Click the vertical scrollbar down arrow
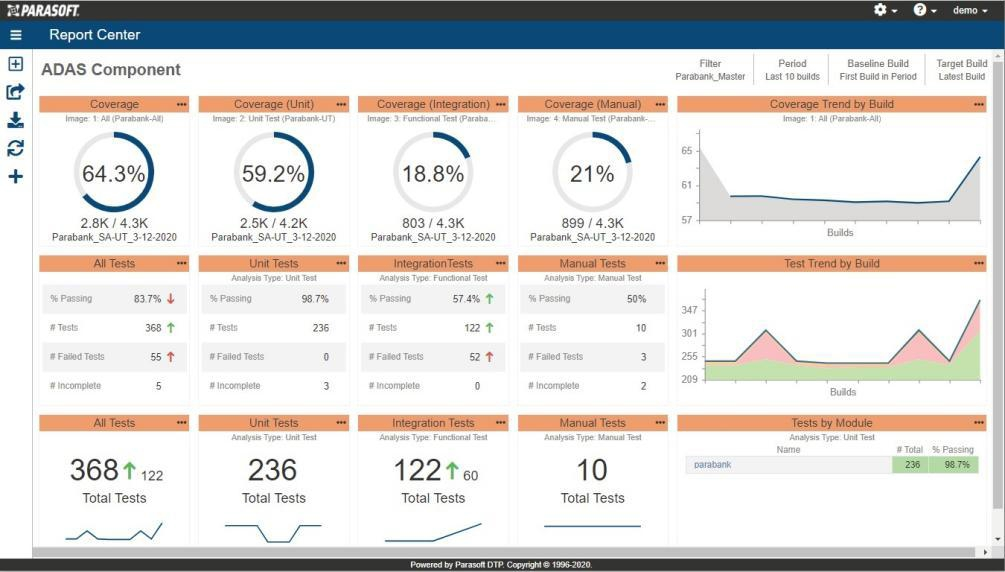Image resolution: width=1005 pixels, height=572 pixels. [x=998, y=540]
